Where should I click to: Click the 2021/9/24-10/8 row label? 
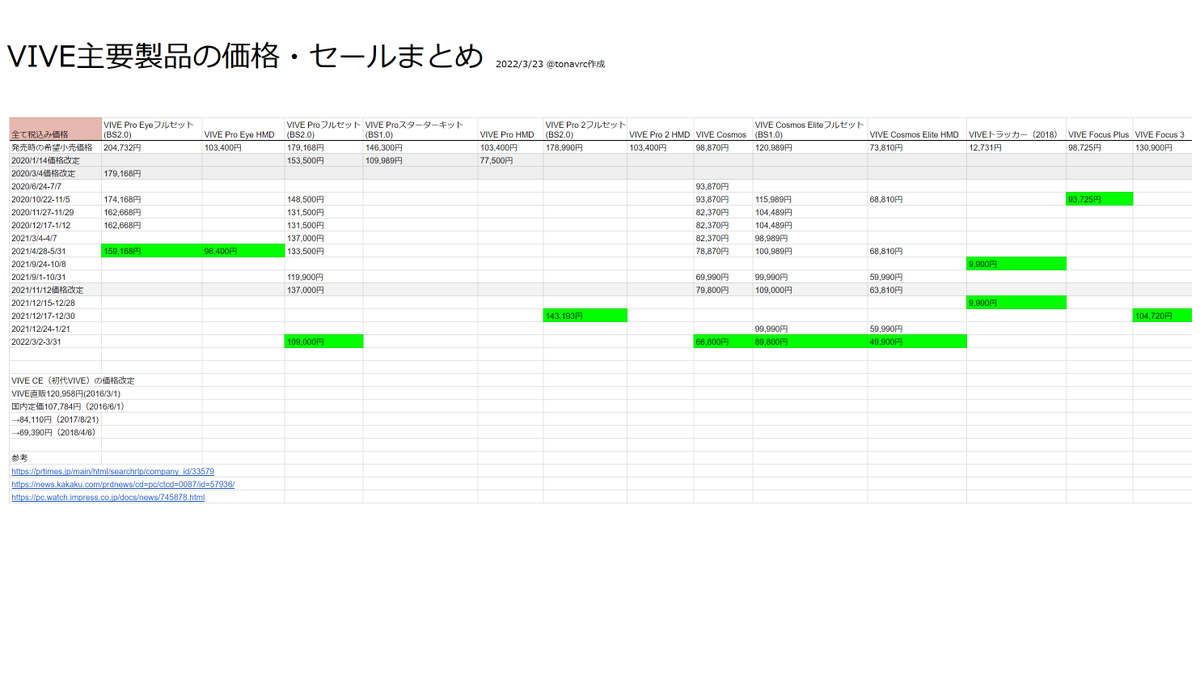[x=56, y=264]
